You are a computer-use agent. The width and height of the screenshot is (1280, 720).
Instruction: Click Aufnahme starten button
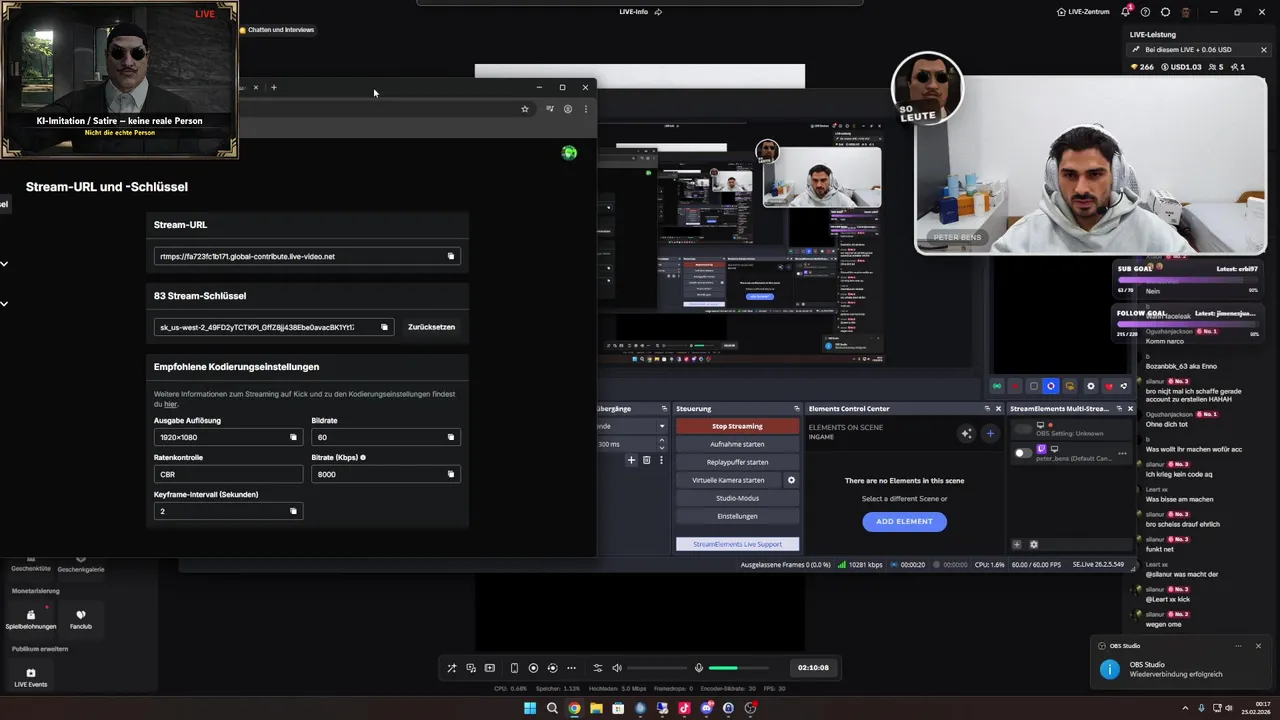737,444
